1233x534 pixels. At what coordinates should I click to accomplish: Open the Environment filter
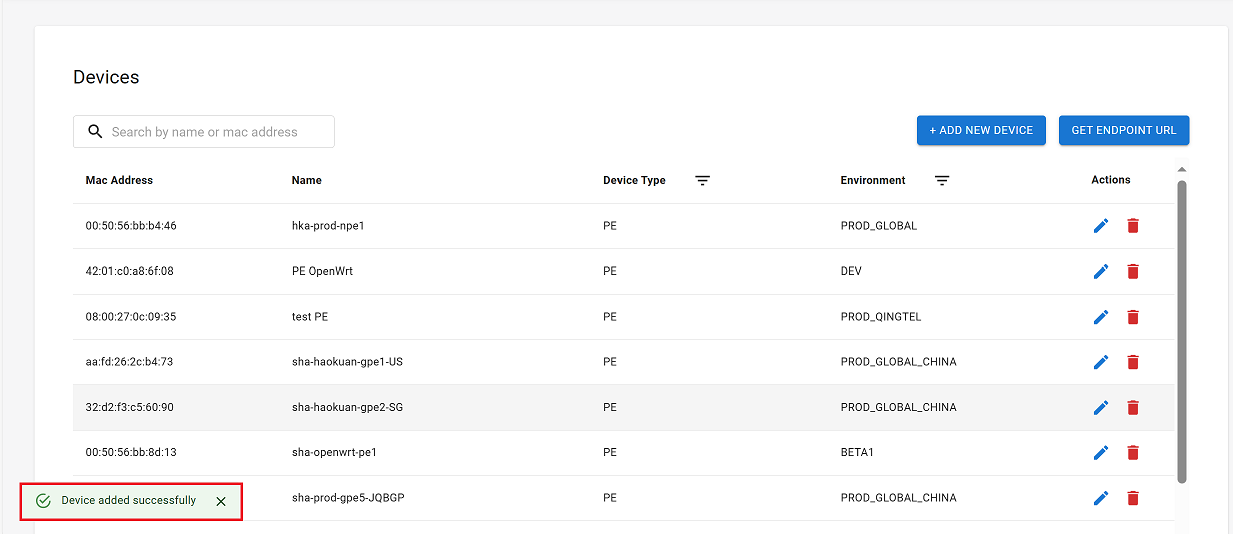click(942, 181)
